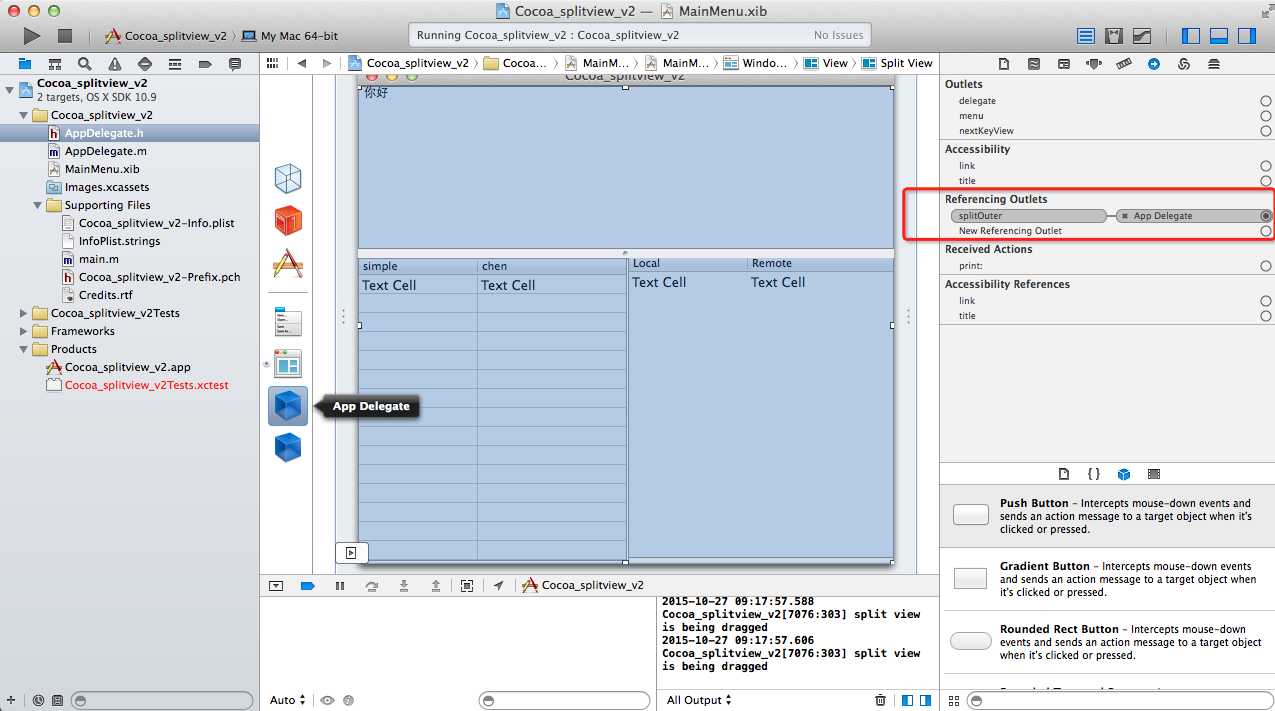Open the Cocoa_splitview_v2 scheme selector

[166, 36]
